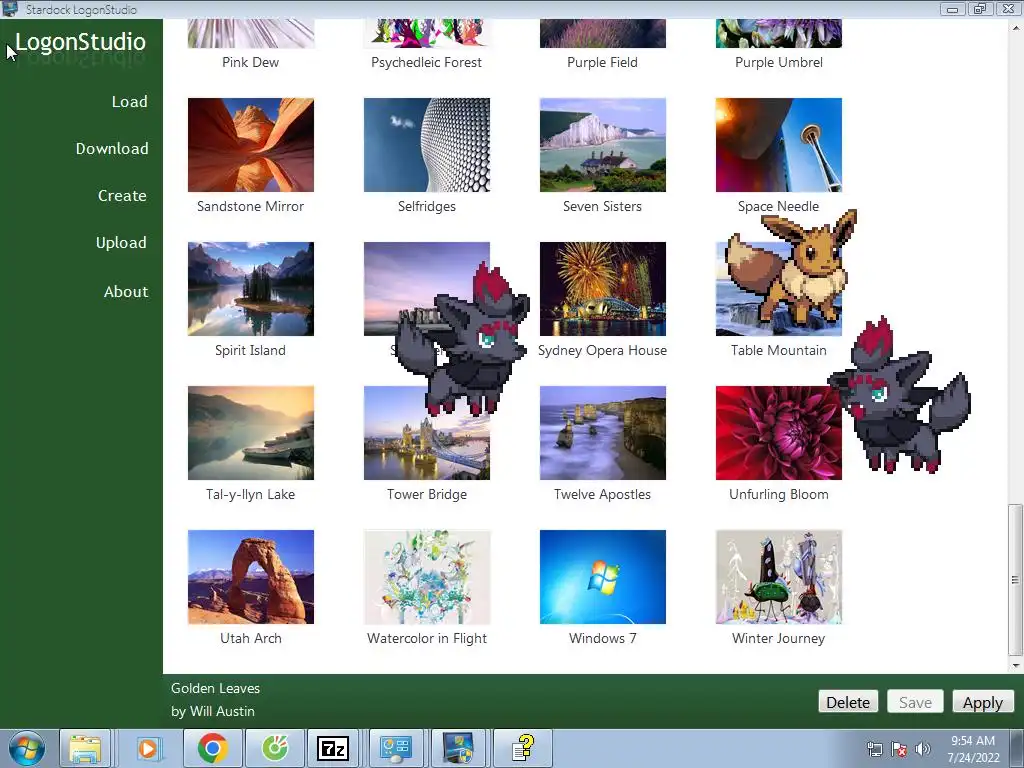Open the Control Panel taskbar icon
Image resolution: width=1024 pixels, height=768 pixels.
click(395, 748)
